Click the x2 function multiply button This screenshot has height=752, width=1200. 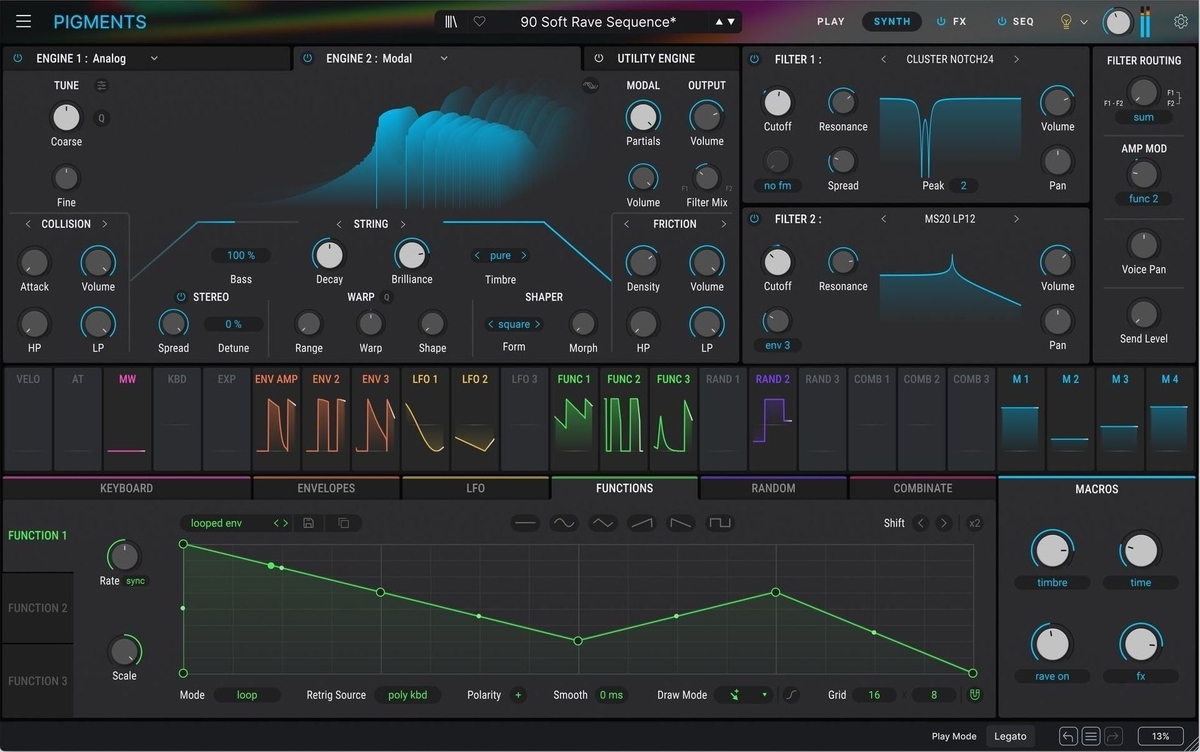pyautogui.click(x=975, y=523)
